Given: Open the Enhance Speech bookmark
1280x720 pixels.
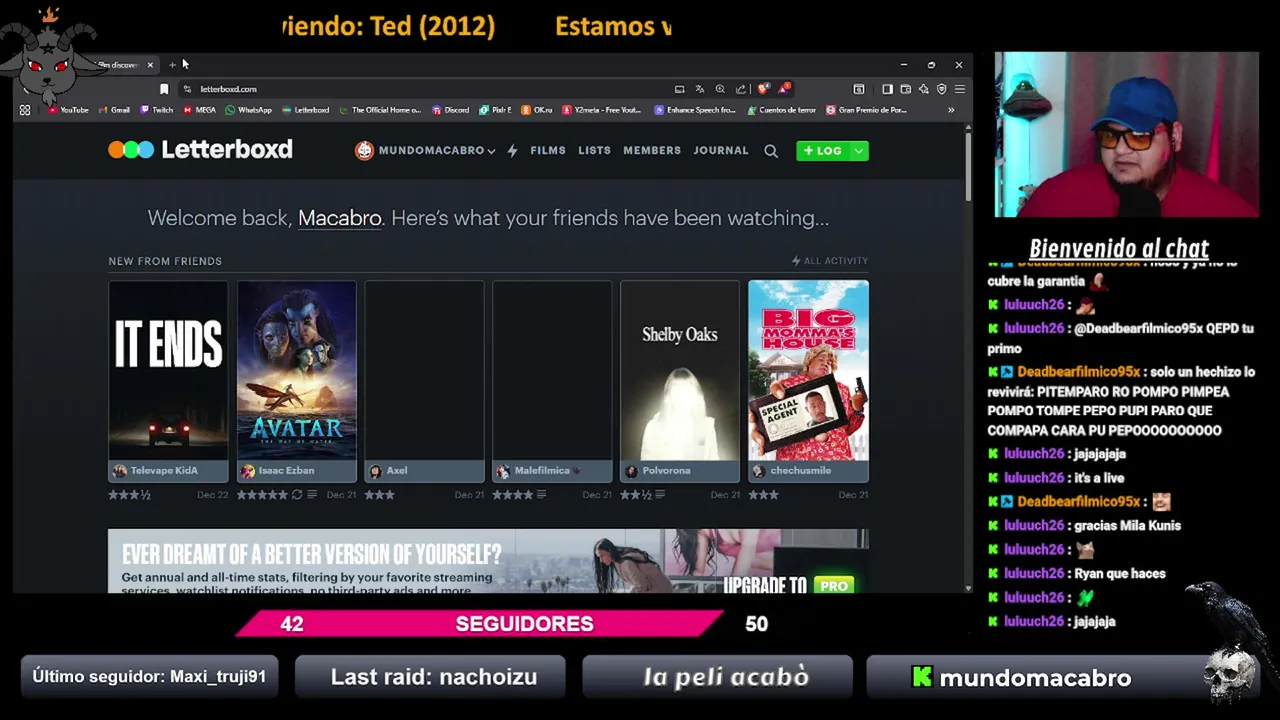Looking at the screenshot, I should pyautogui.click(x=695, y=110).
